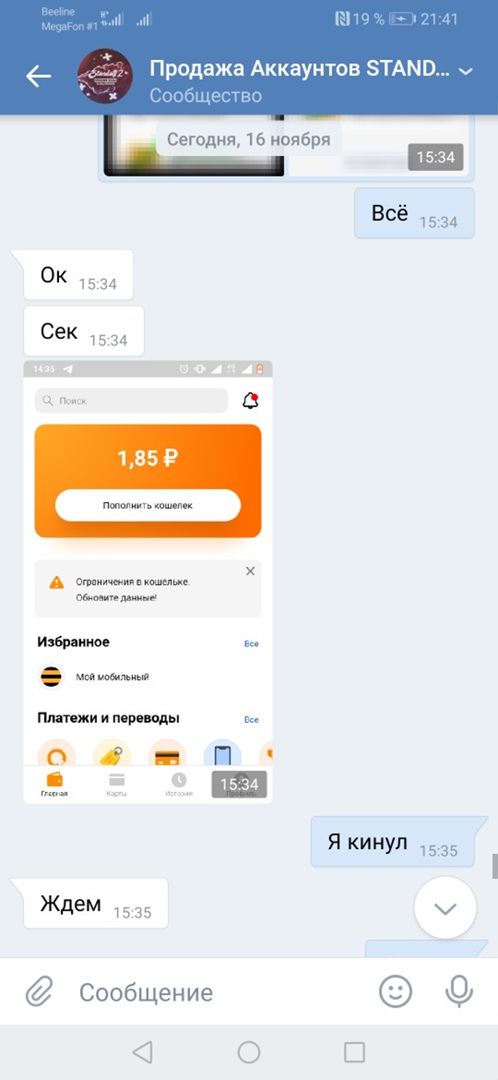This screenshot has height=1080, width=498.
Task: Select the 'Я кинул' message bubble
Action: [393, 842]
